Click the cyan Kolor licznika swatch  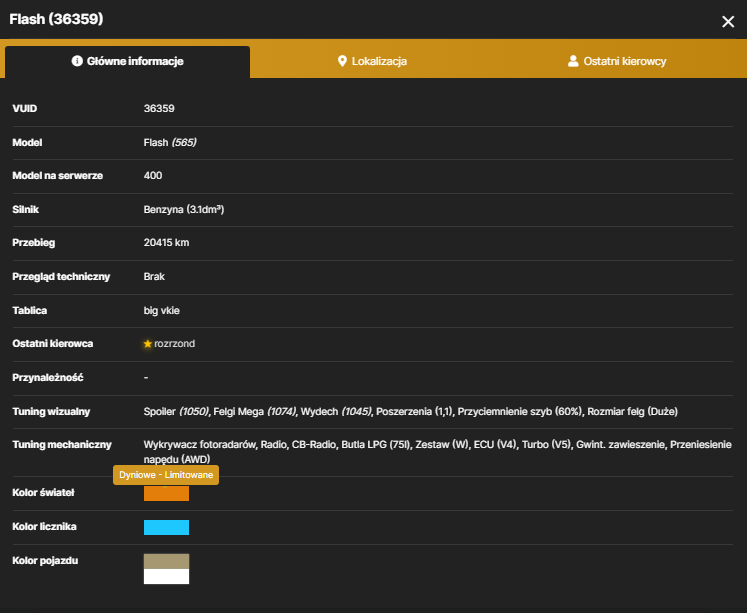(x=166, y=527)
